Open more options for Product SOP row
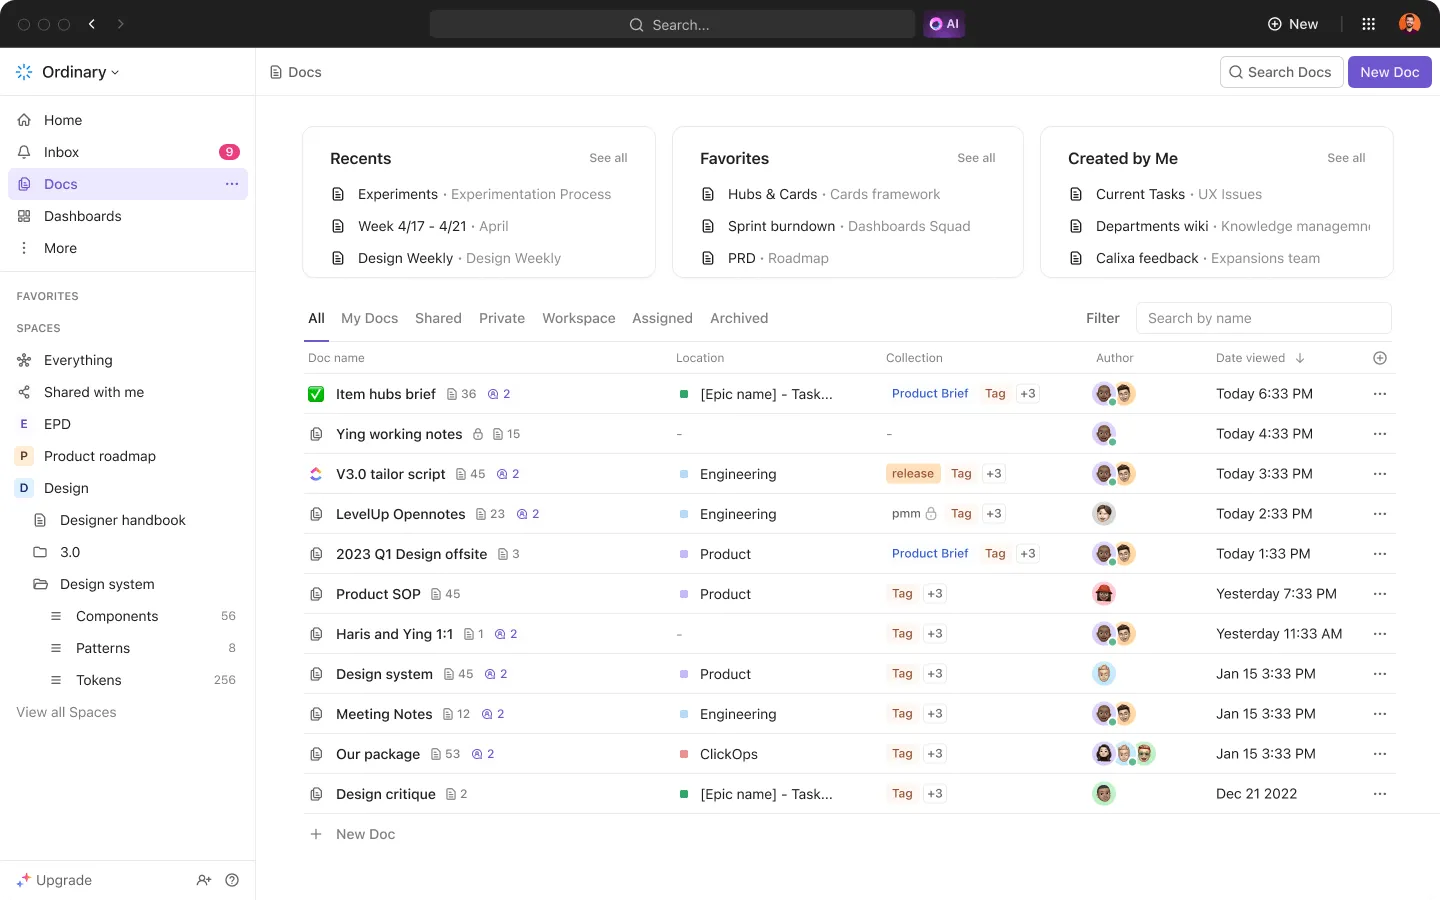 pos(1380,594)
